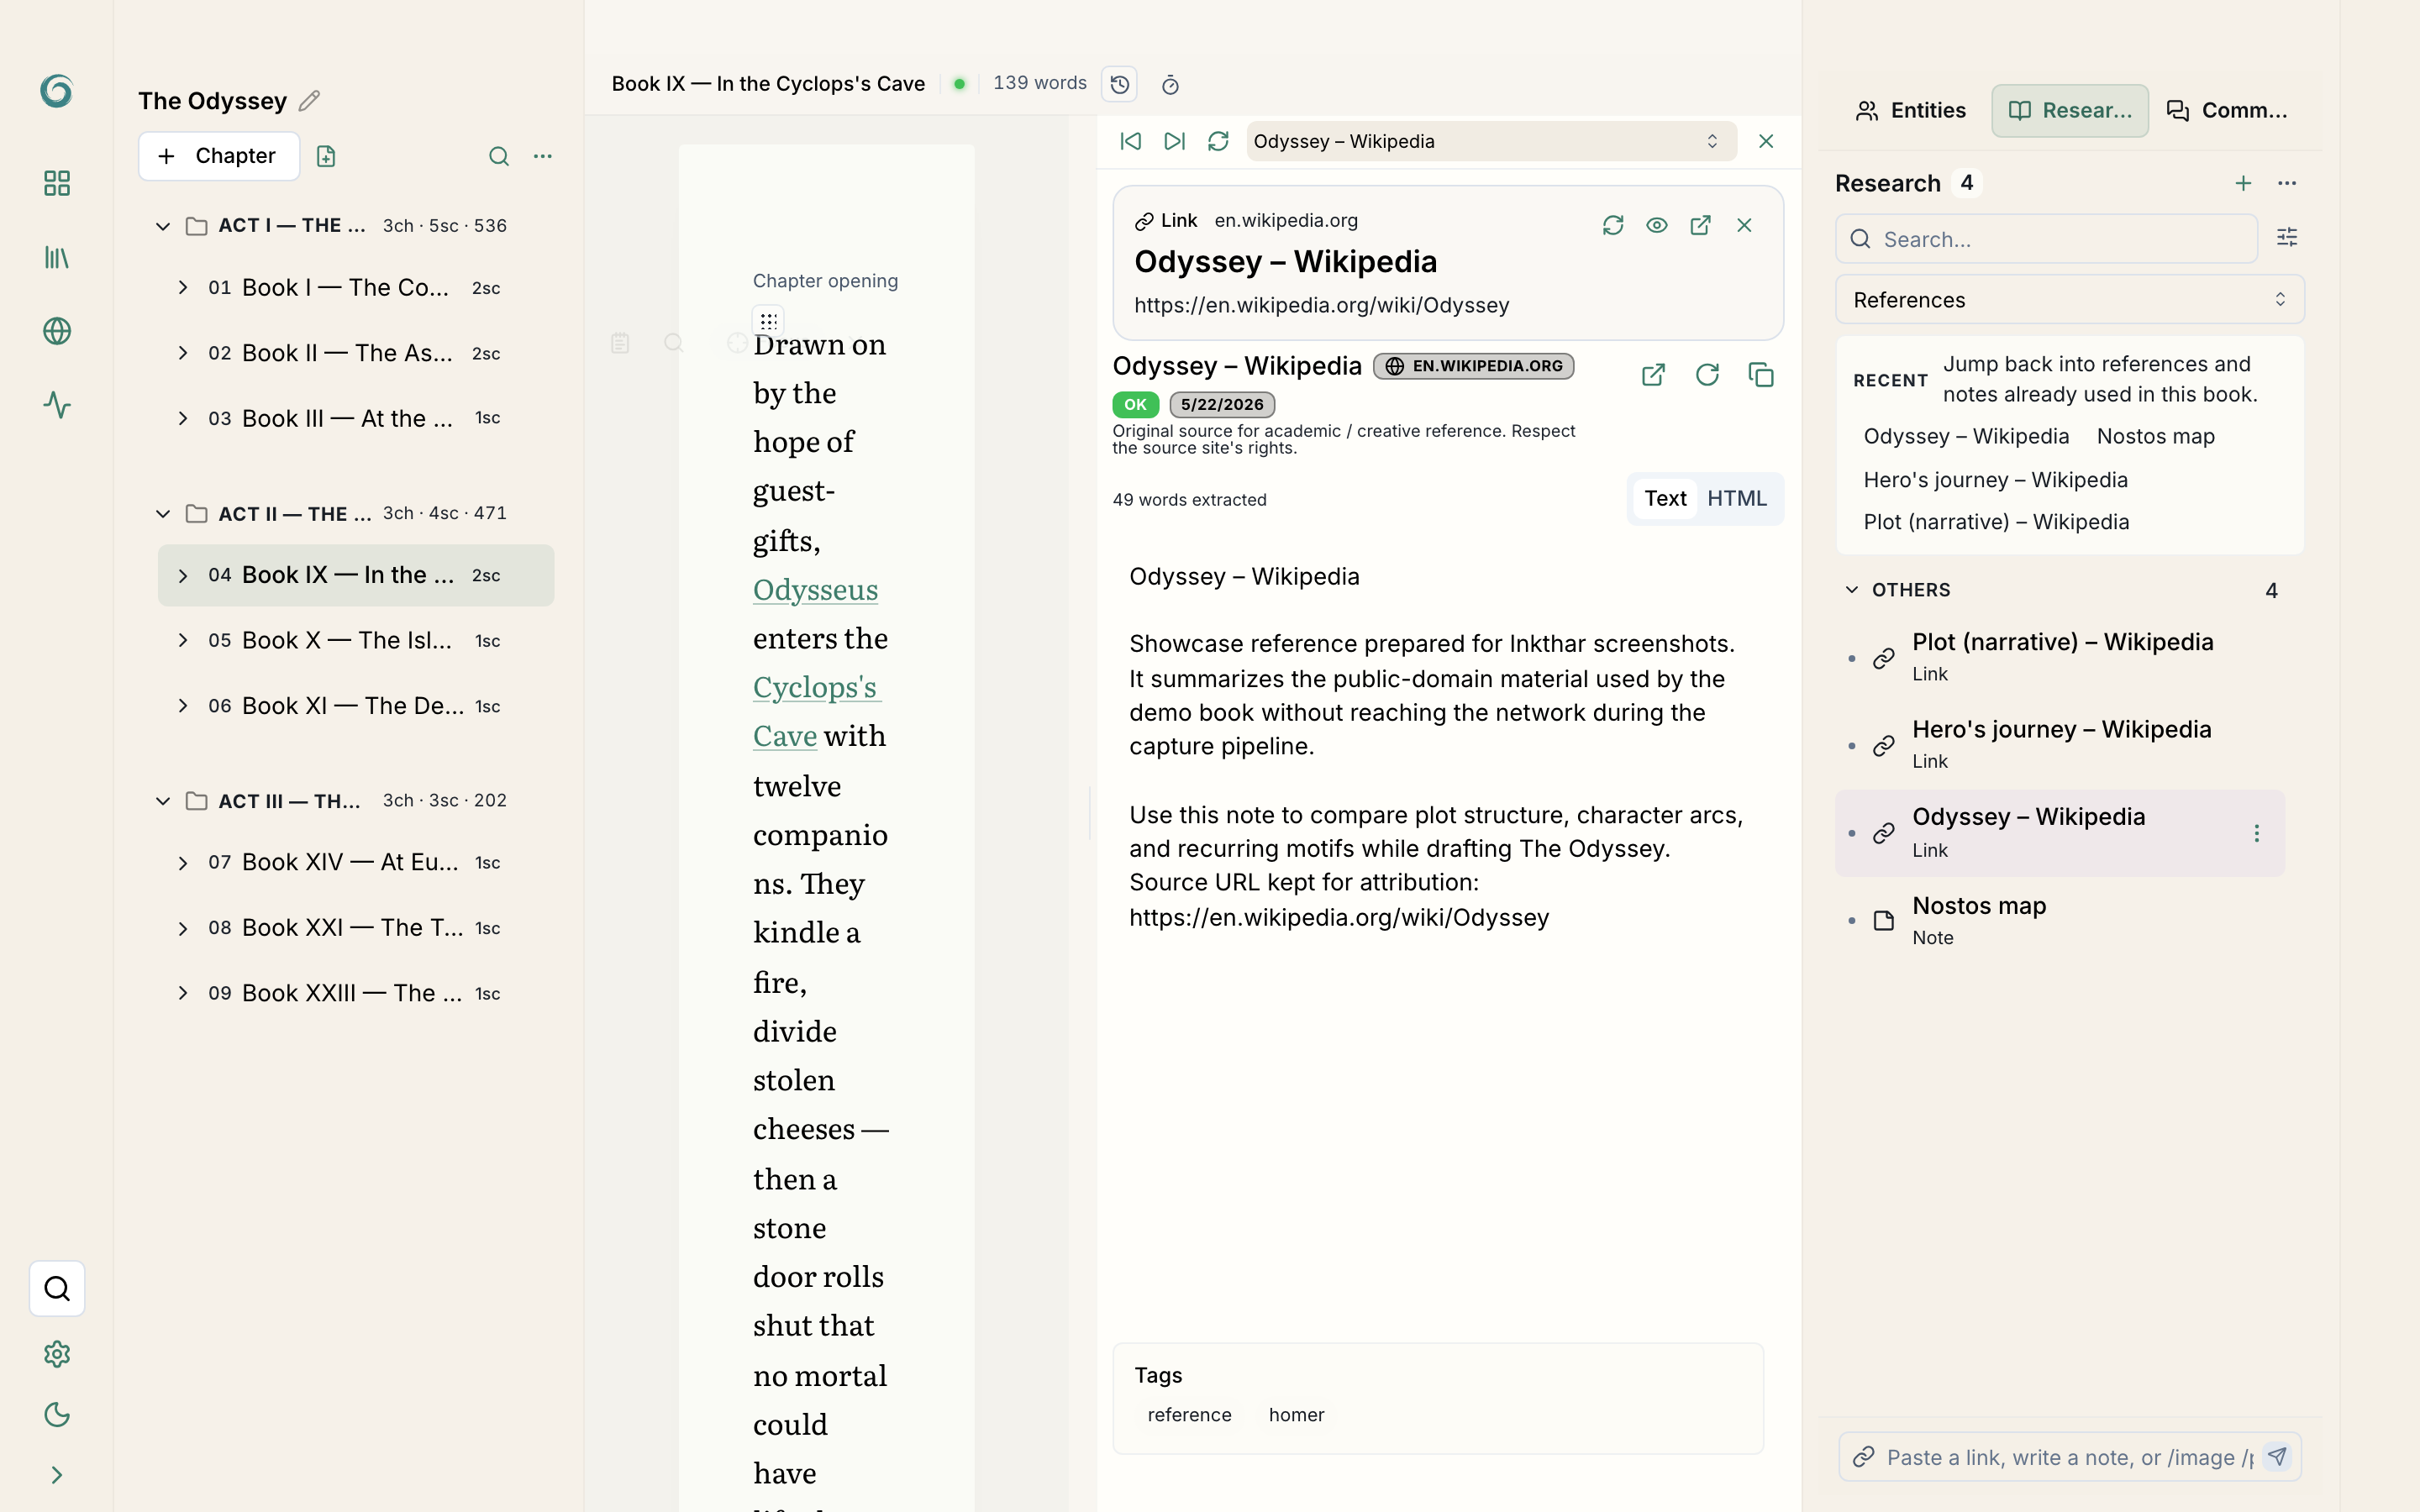2420x1512 pixels.
Task: Open Nostos map note item
Action: (2060, 920)
